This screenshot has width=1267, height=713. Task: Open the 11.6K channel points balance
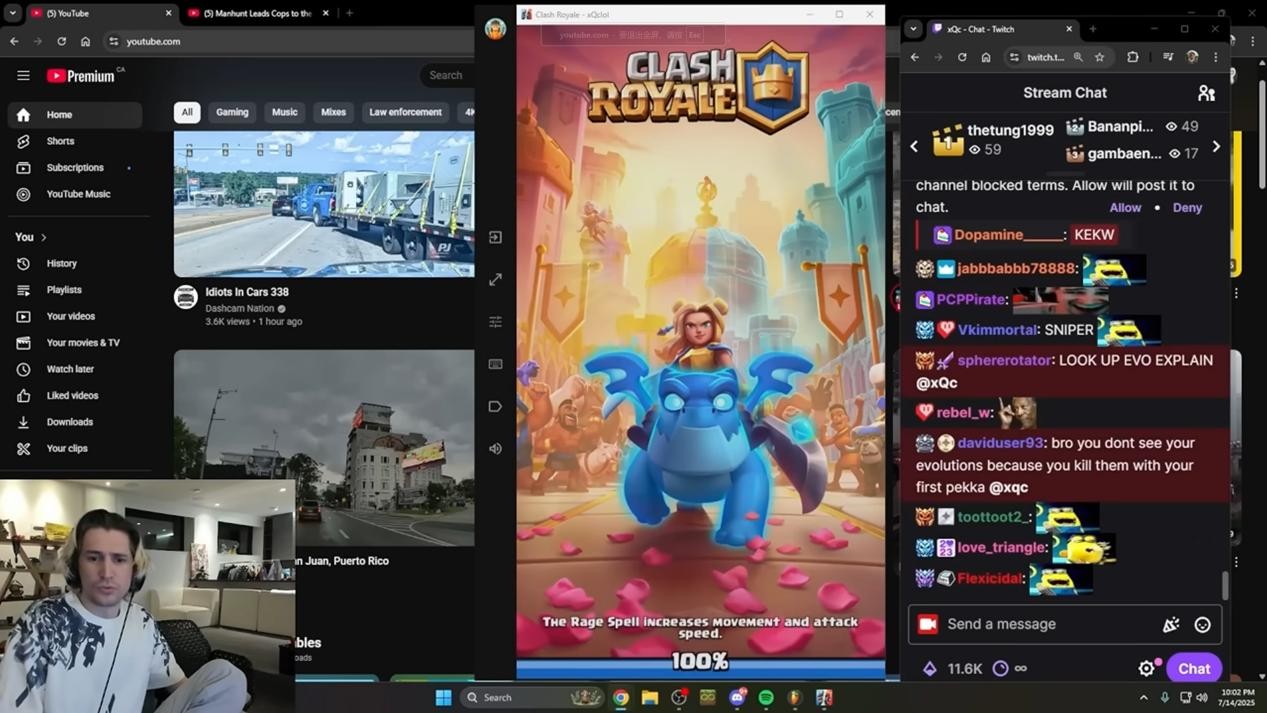point(953,669)
